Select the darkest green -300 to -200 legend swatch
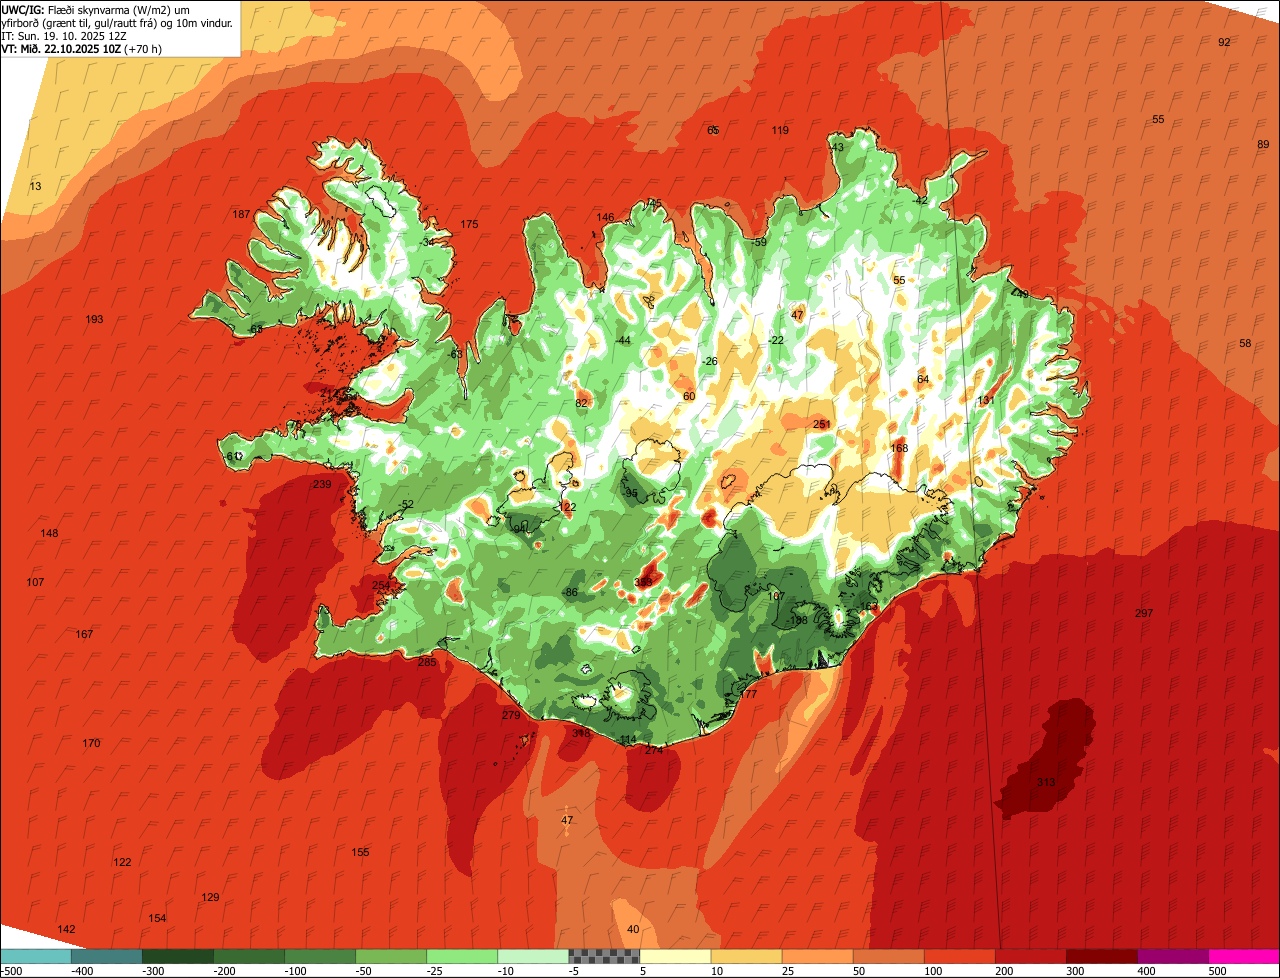Image resolution: width=1280 pixels, height=978 pixels. click(177, 956)
